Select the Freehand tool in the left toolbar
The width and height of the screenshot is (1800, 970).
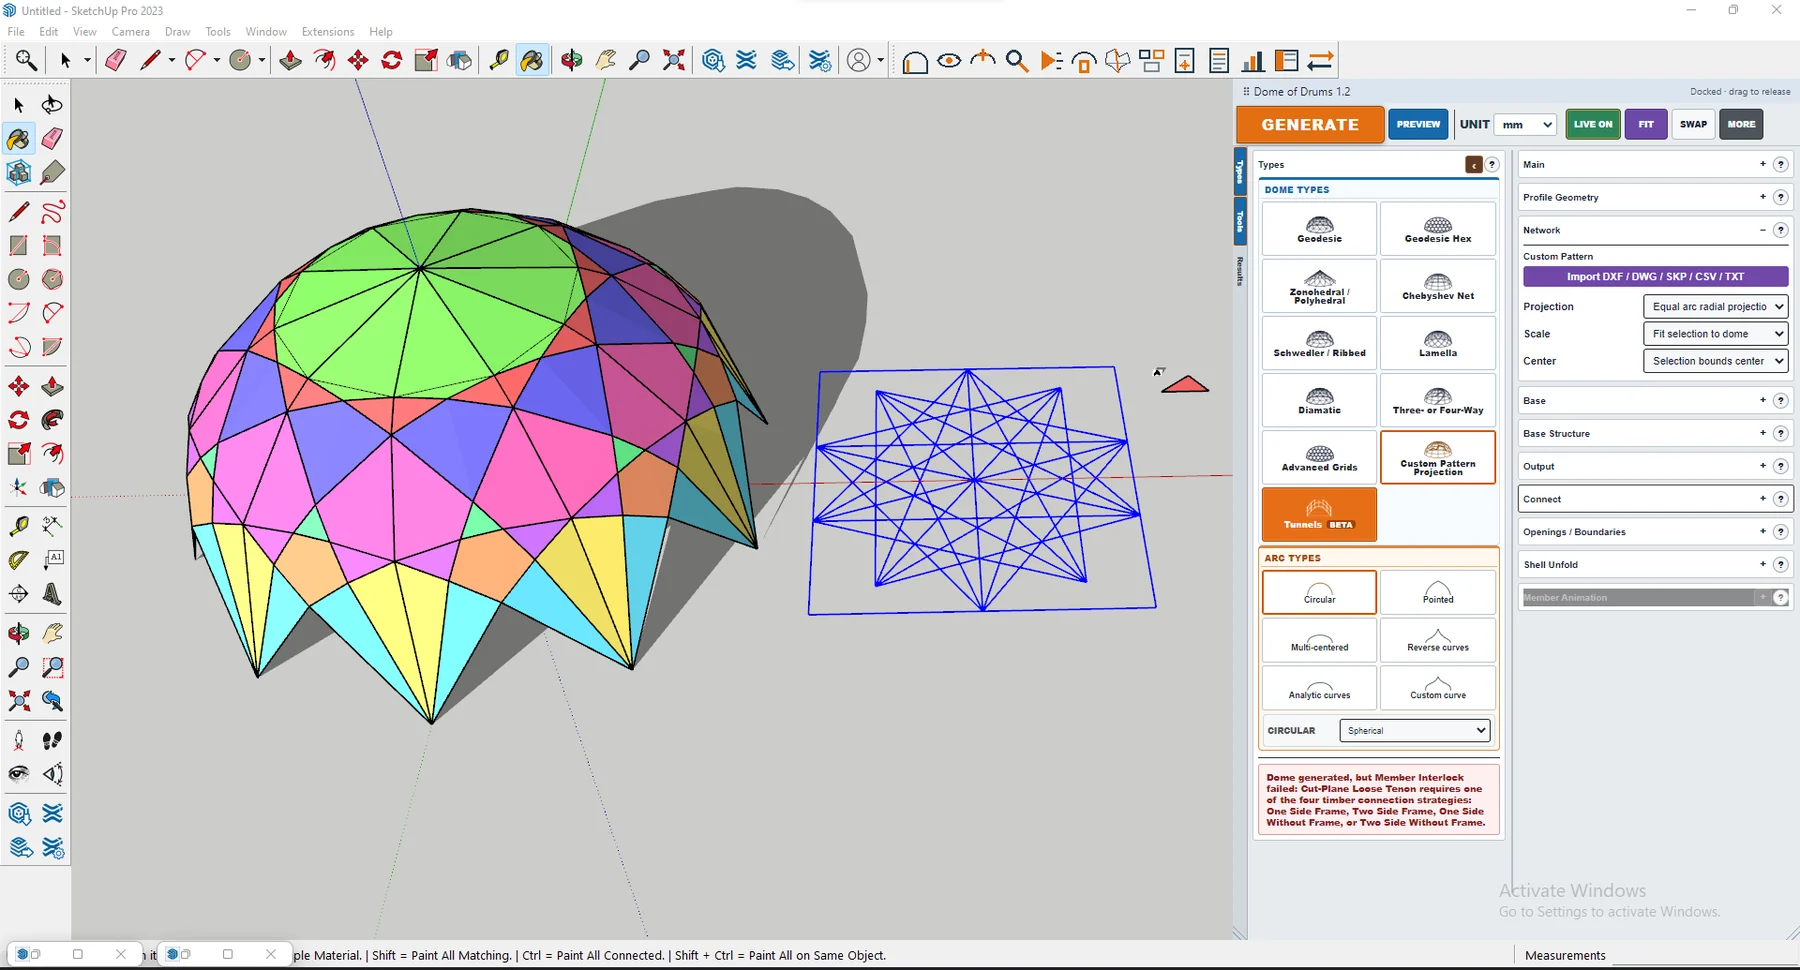52,212
